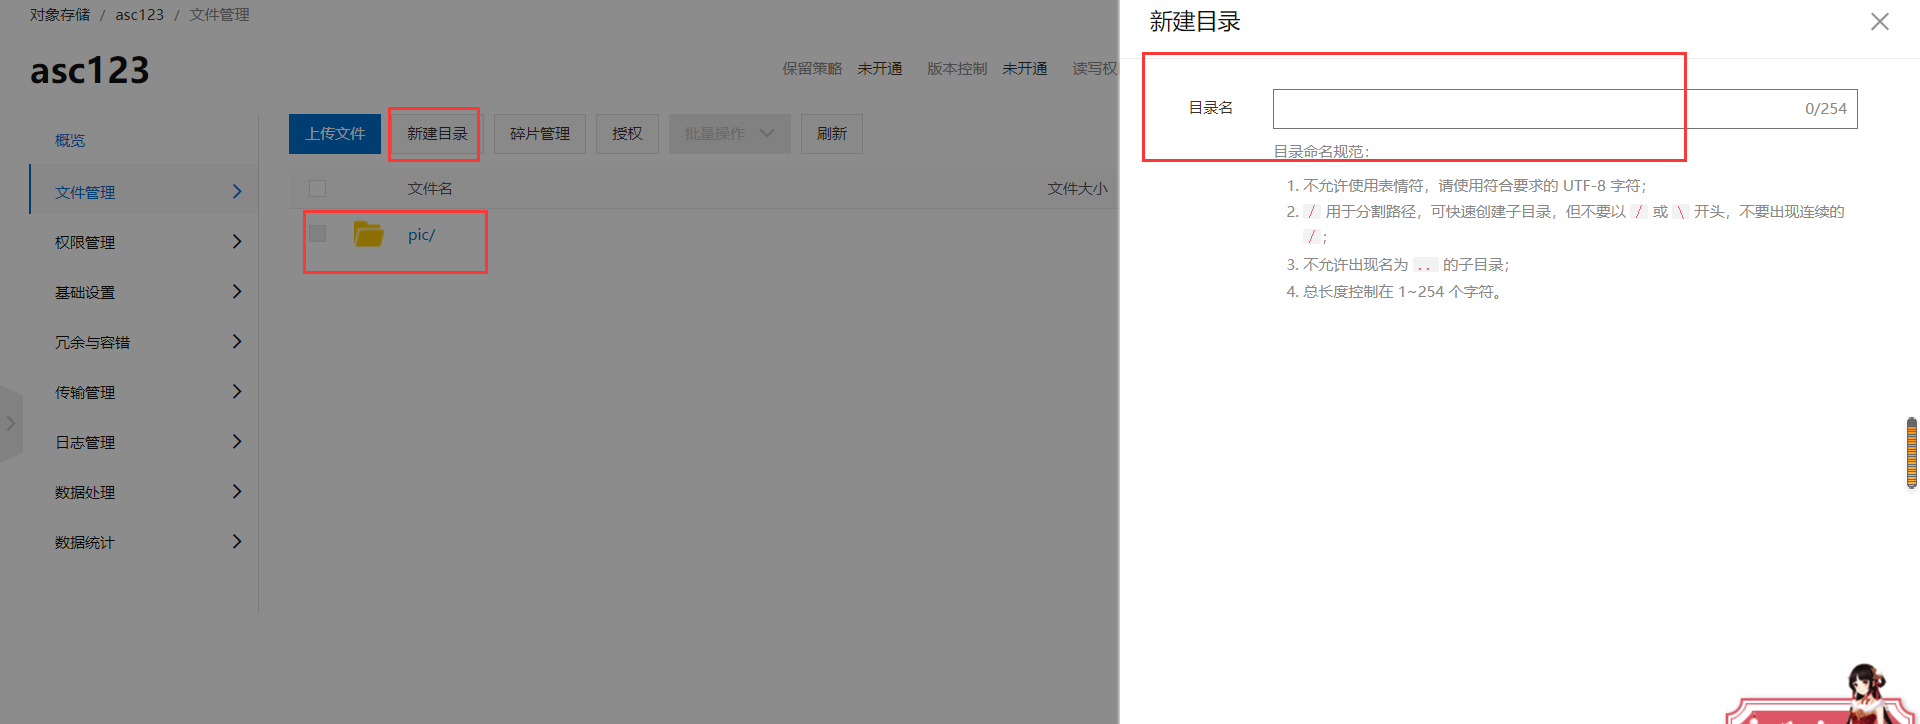Open 传输管理 sidebar section
The image size is (1920, 724).
pyautogui.click(x=85, y=392)
